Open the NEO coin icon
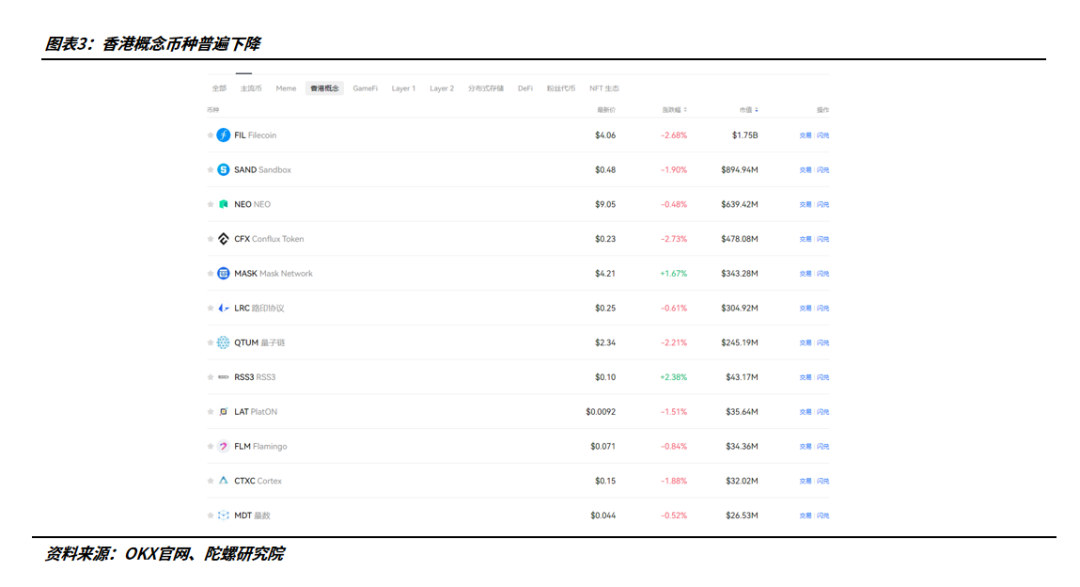Image resolution: width=1080 pixels, height=587 pixels. point(223,204)
